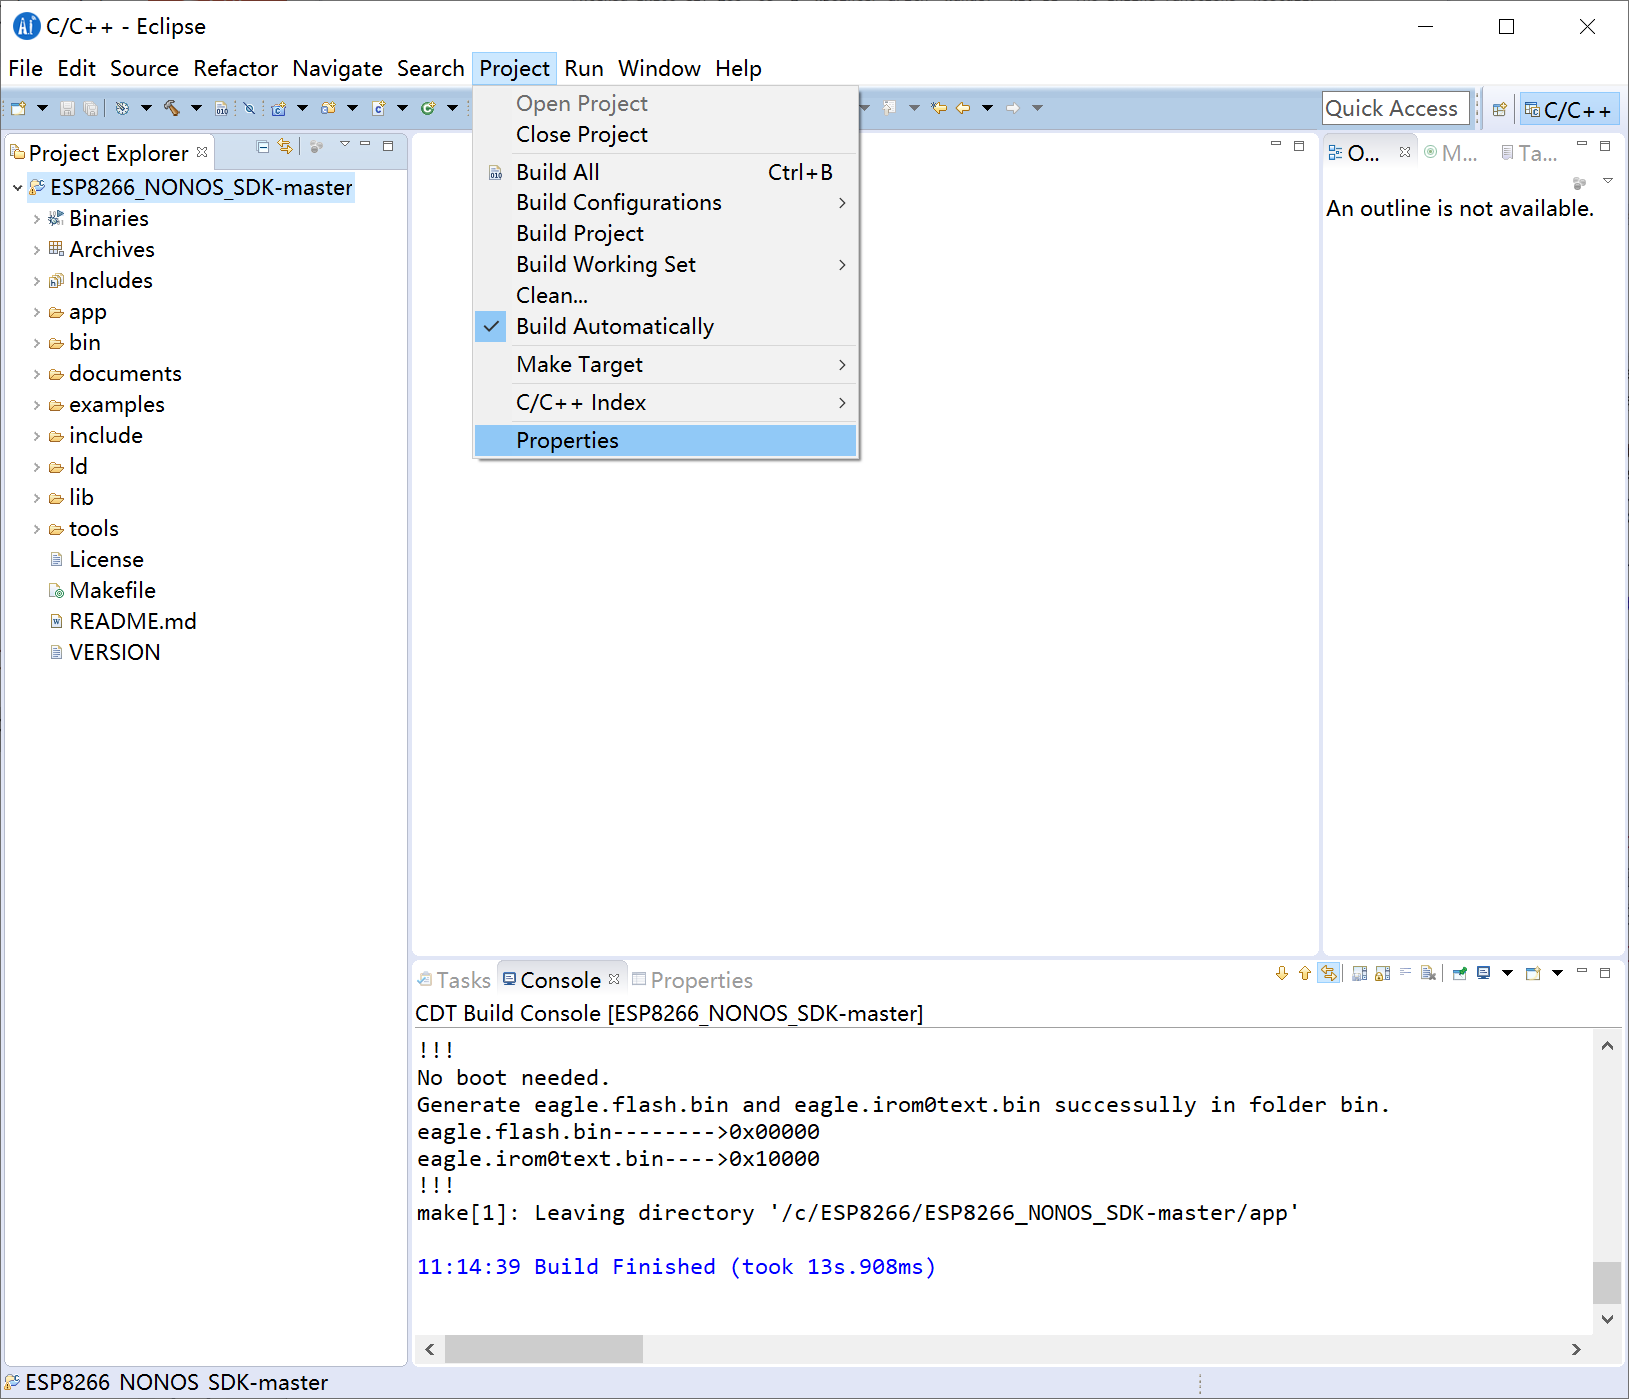The image size is (1629, 1399).
Task: Close the Outline view tab
Action: point(1405,152)
